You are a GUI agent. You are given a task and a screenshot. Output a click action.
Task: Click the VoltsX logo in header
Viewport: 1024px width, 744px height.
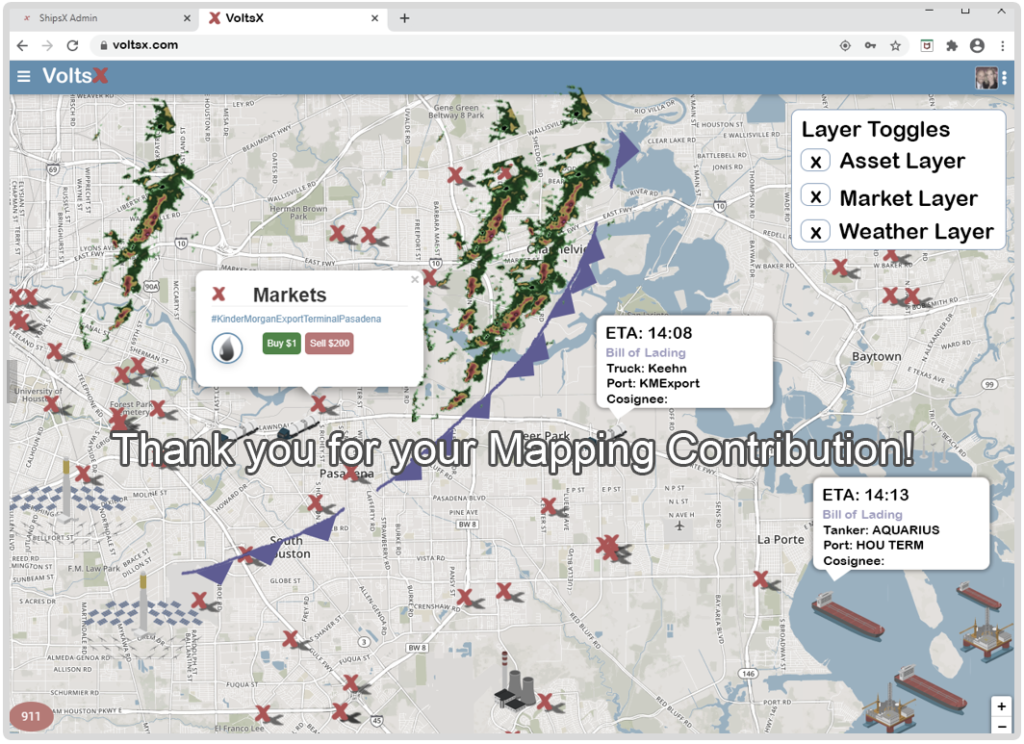pos(75,76)
